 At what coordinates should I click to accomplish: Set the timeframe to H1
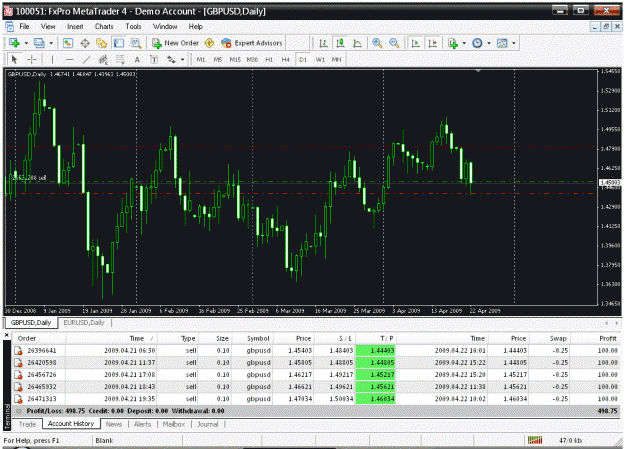pyautogui.click(x=269, y=60)
